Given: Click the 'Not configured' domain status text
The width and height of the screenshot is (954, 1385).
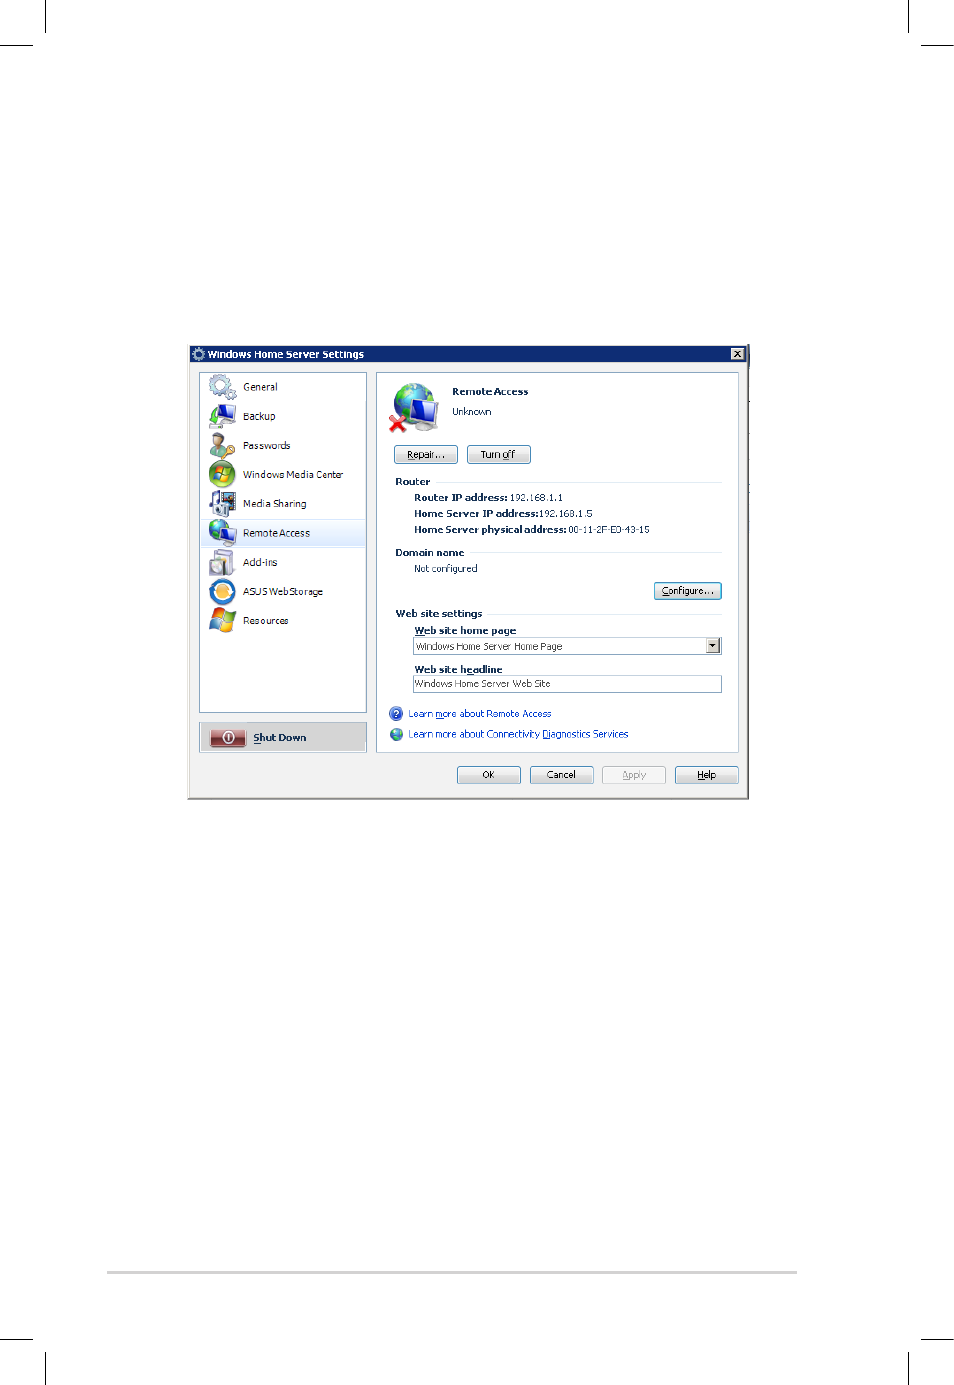Looking at the screenshot, I should point(446,568).
